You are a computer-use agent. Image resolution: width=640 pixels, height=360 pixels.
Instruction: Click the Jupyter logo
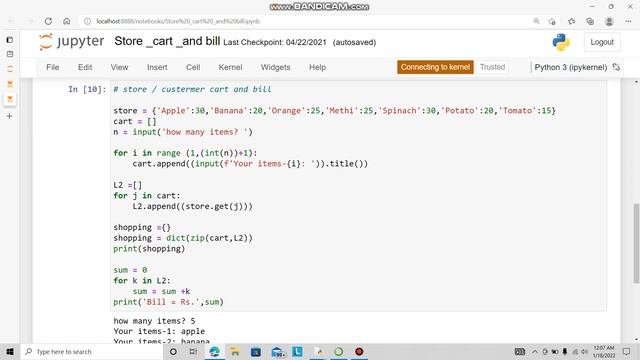(x=72, y=42)
